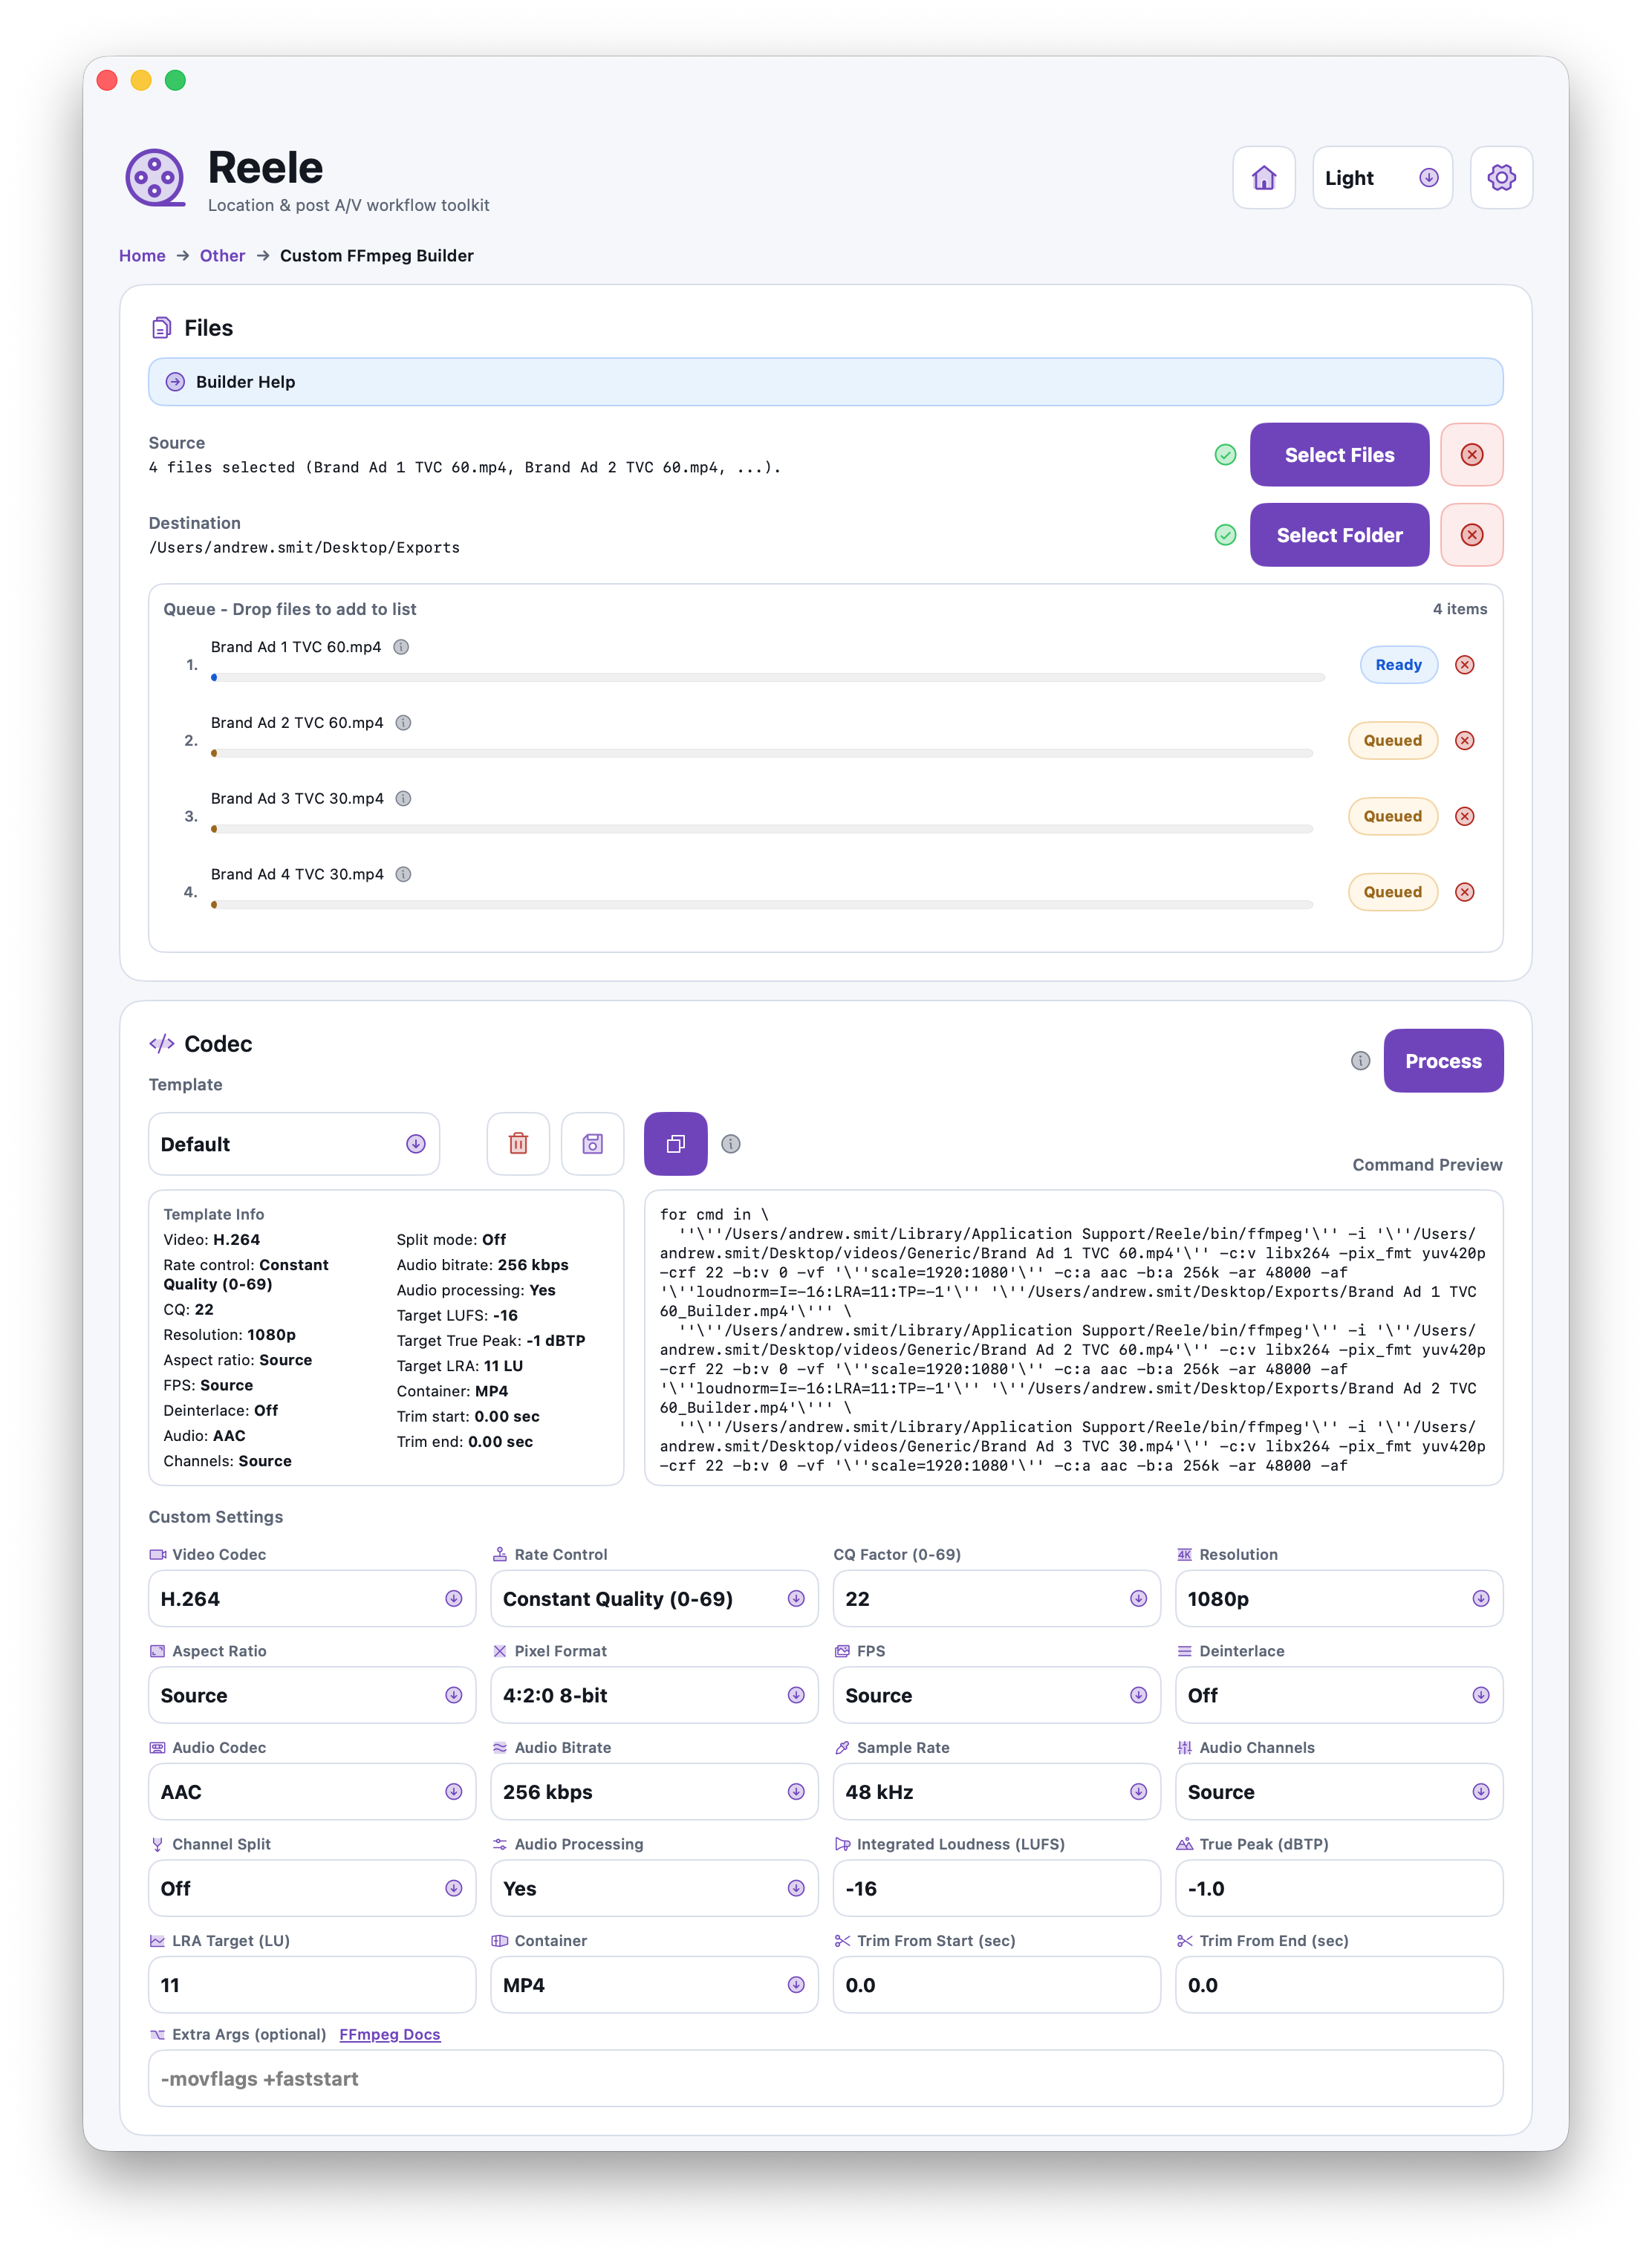Image resolution: width=1652 pixels, height=2261 pixels.
Task: Toggle the Deinterlace Off selector
Action: (x=1338, y=1695)
